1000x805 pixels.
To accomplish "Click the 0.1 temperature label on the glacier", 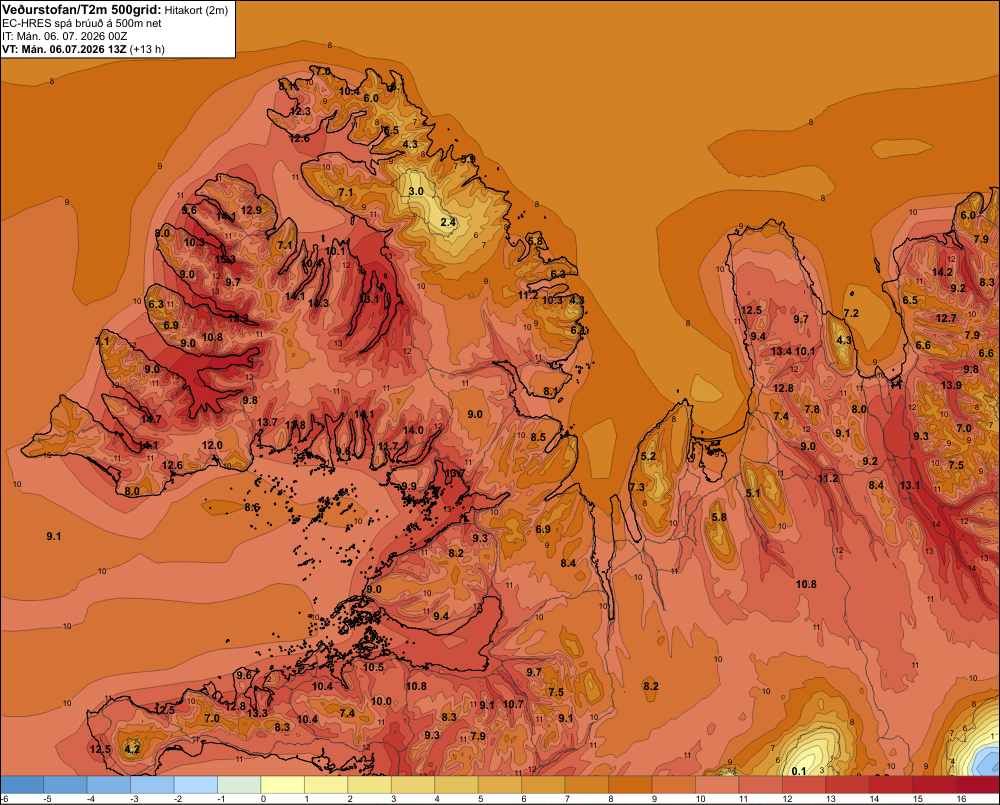I will pos(798,771).
